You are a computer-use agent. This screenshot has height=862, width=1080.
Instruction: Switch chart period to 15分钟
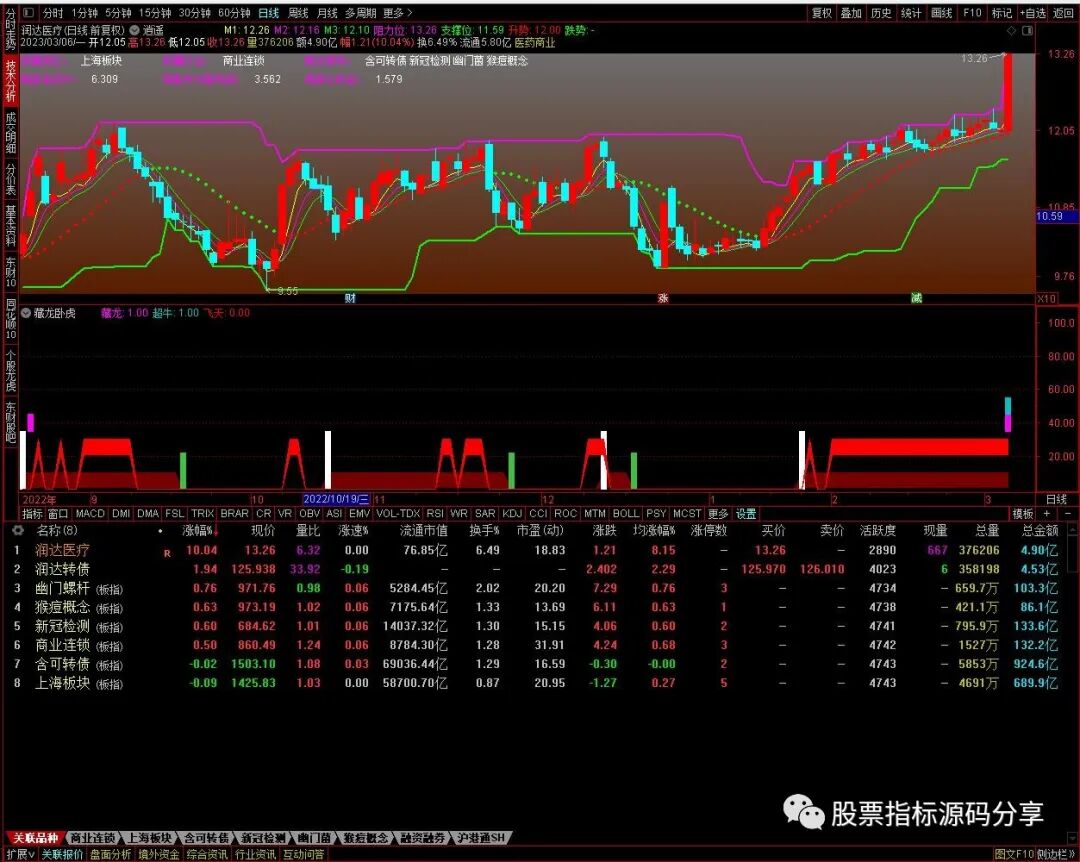pos(155,13)
